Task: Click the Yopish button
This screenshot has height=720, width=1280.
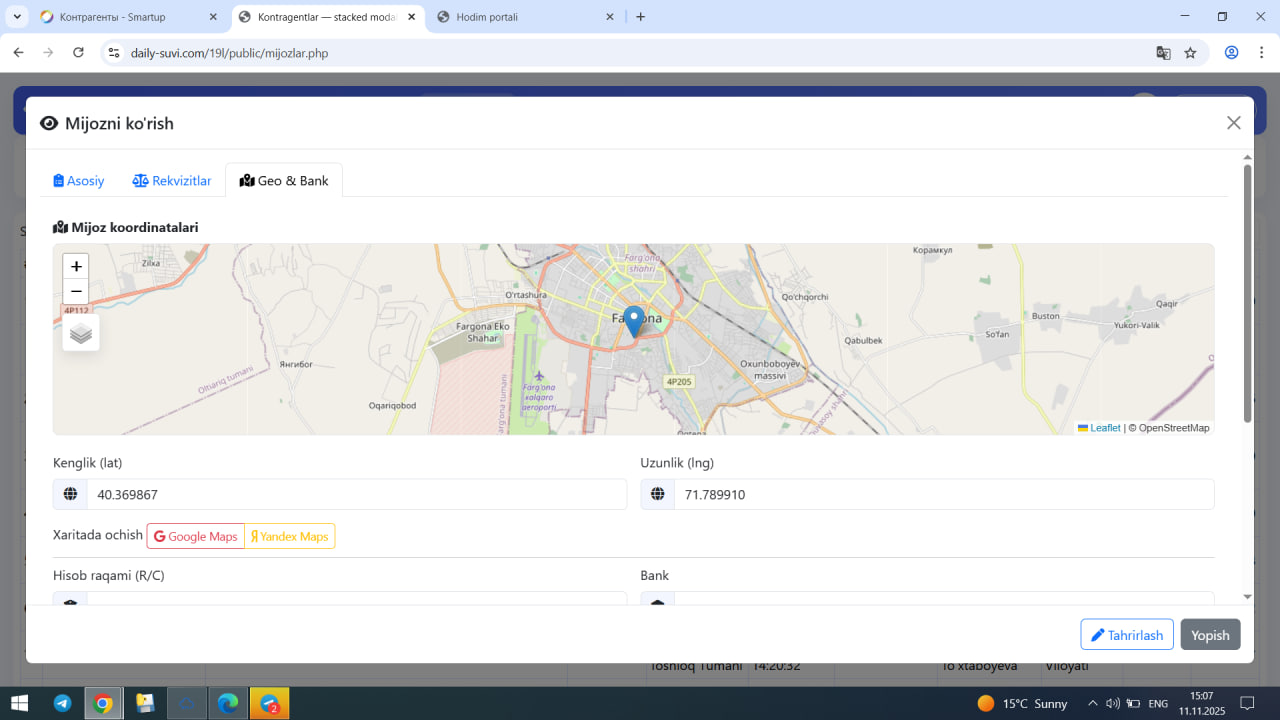Action: pyautogui.click(x=1210, y=635)
